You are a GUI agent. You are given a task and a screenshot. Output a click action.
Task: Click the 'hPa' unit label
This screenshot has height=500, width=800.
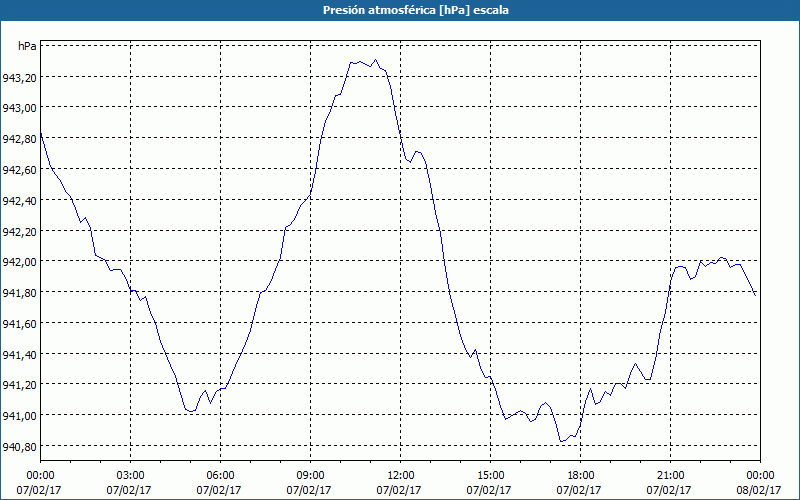(x=27, y=46)
